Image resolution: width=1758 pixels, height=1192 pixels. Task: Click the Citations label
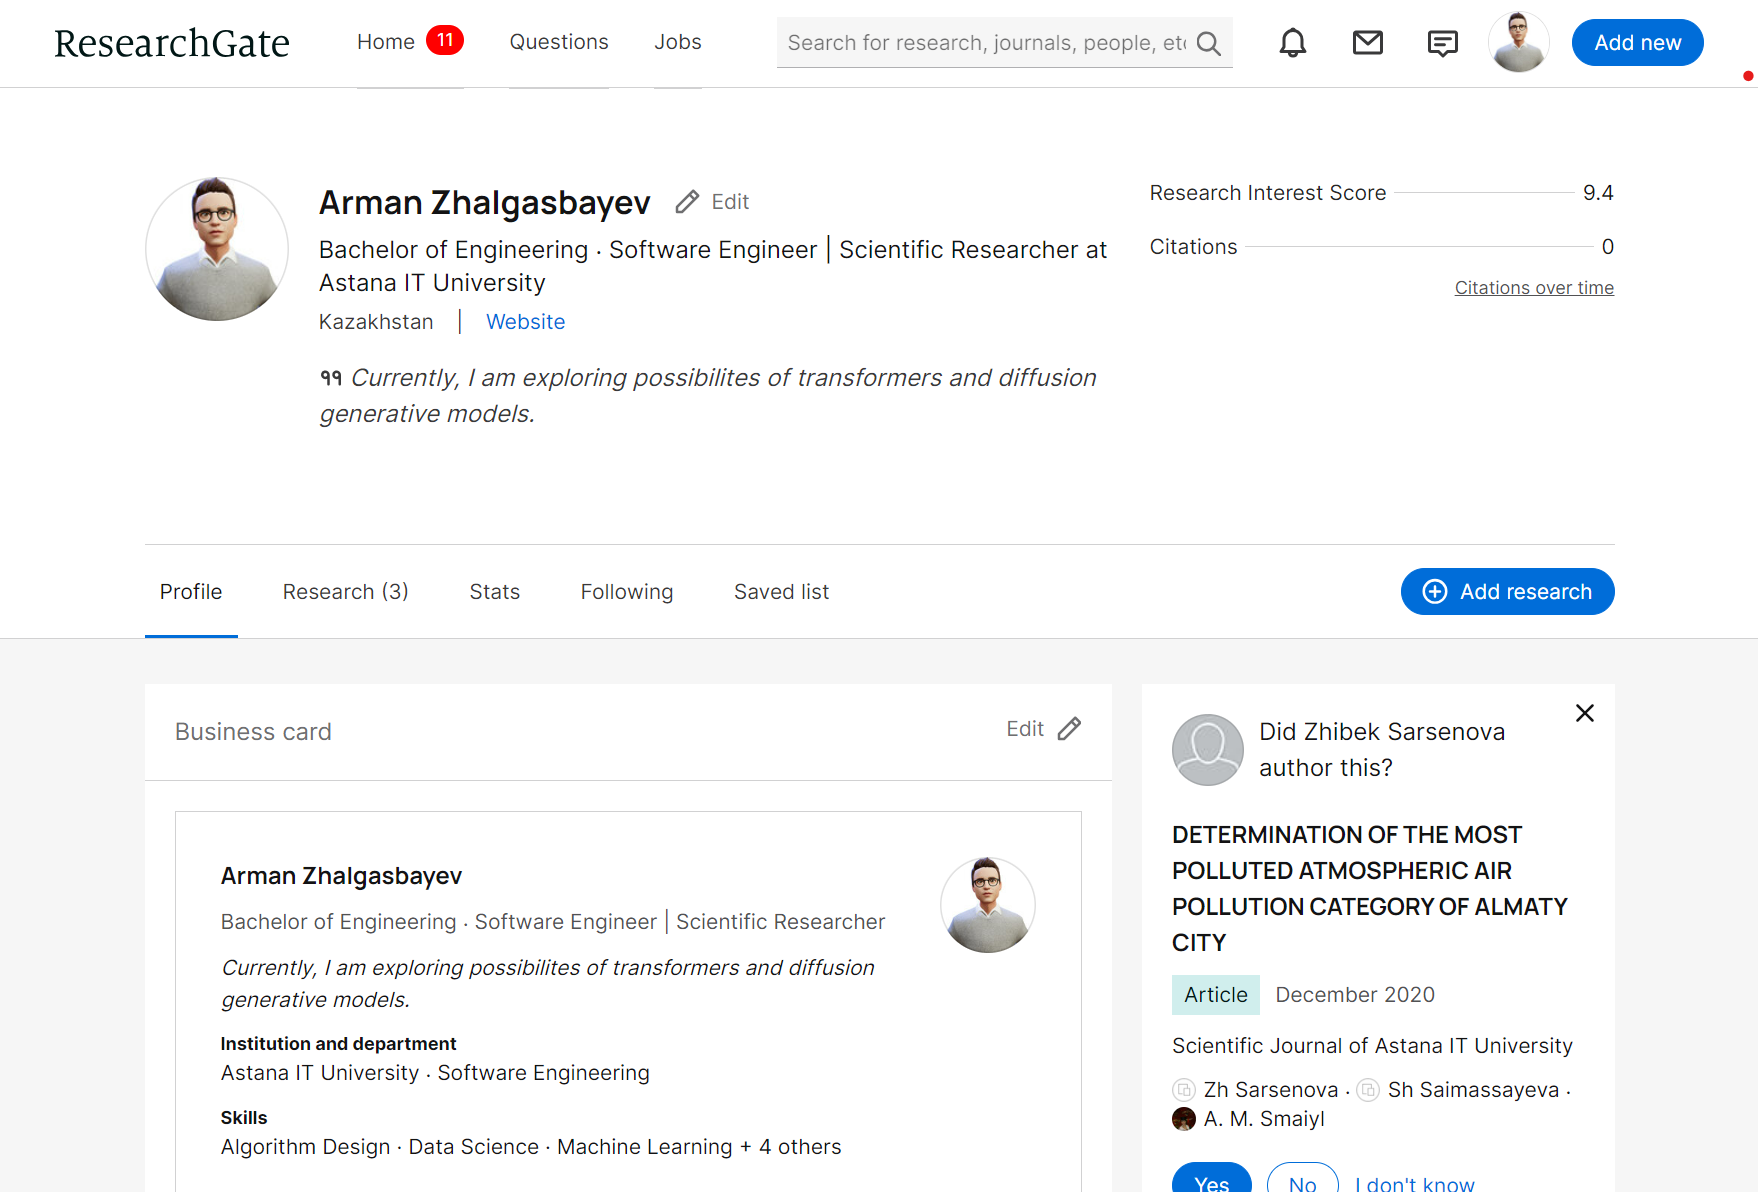click(x=1193, y=247)
